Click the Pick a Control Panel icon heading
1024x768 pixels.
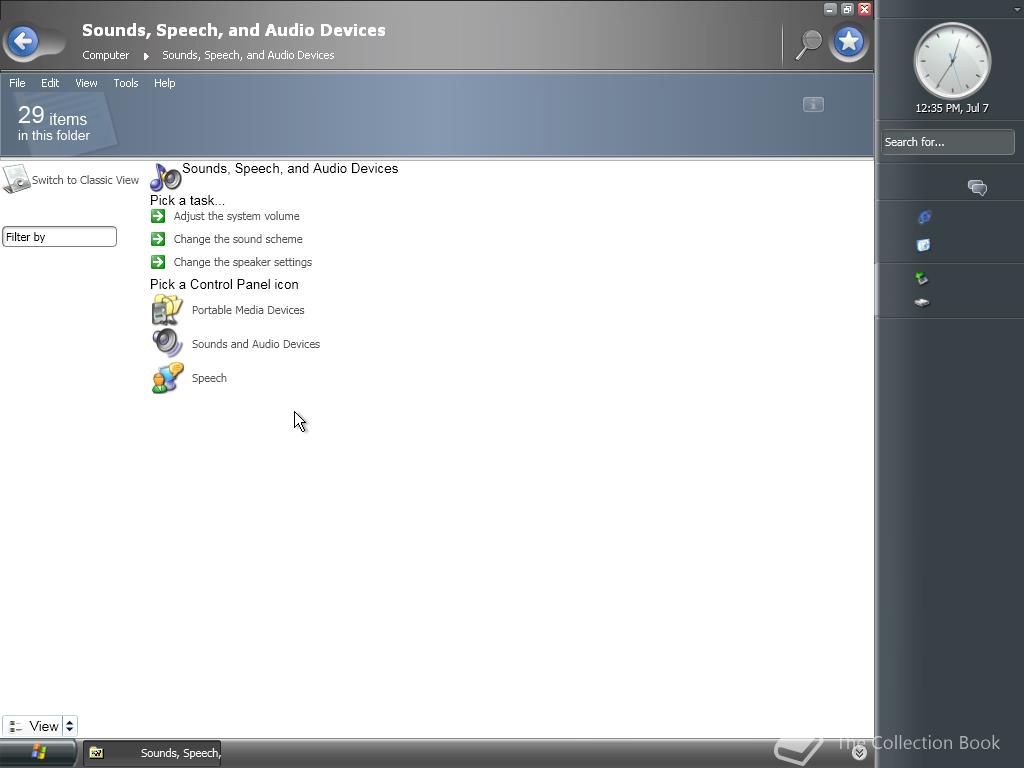coord(224,285)
